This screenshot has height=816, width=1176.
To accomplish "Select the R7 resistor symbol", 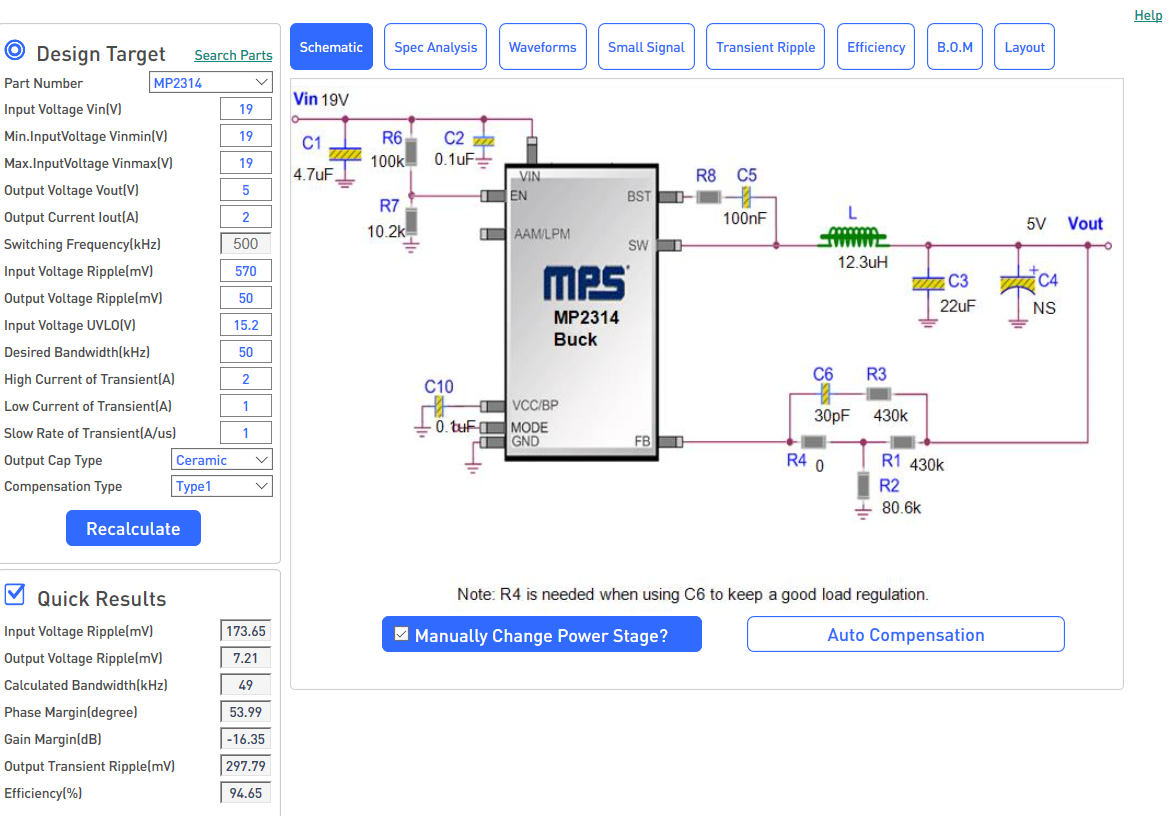I will [x=411, y=222].
